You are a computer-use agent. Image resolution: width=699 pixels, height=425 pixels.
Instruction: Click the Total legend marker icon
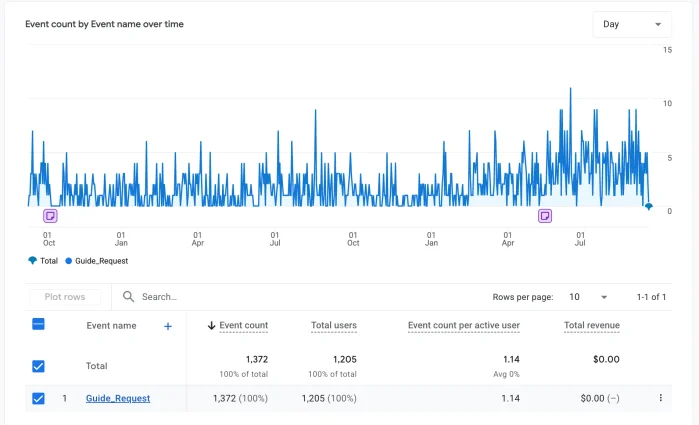33,261
